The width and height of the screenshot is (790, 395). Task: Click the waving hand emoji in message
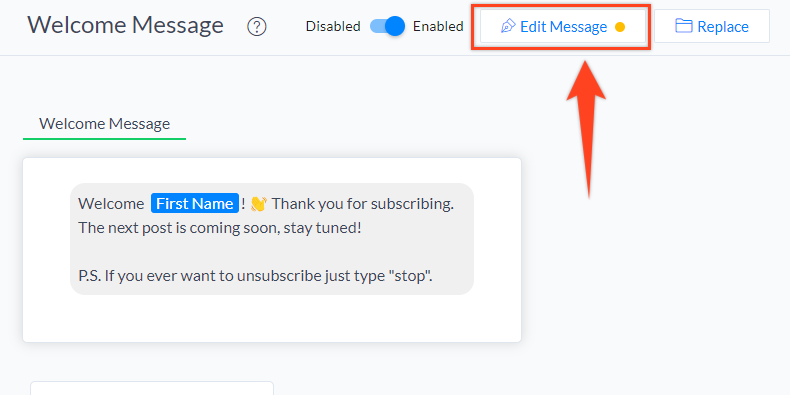pos(258,204)
